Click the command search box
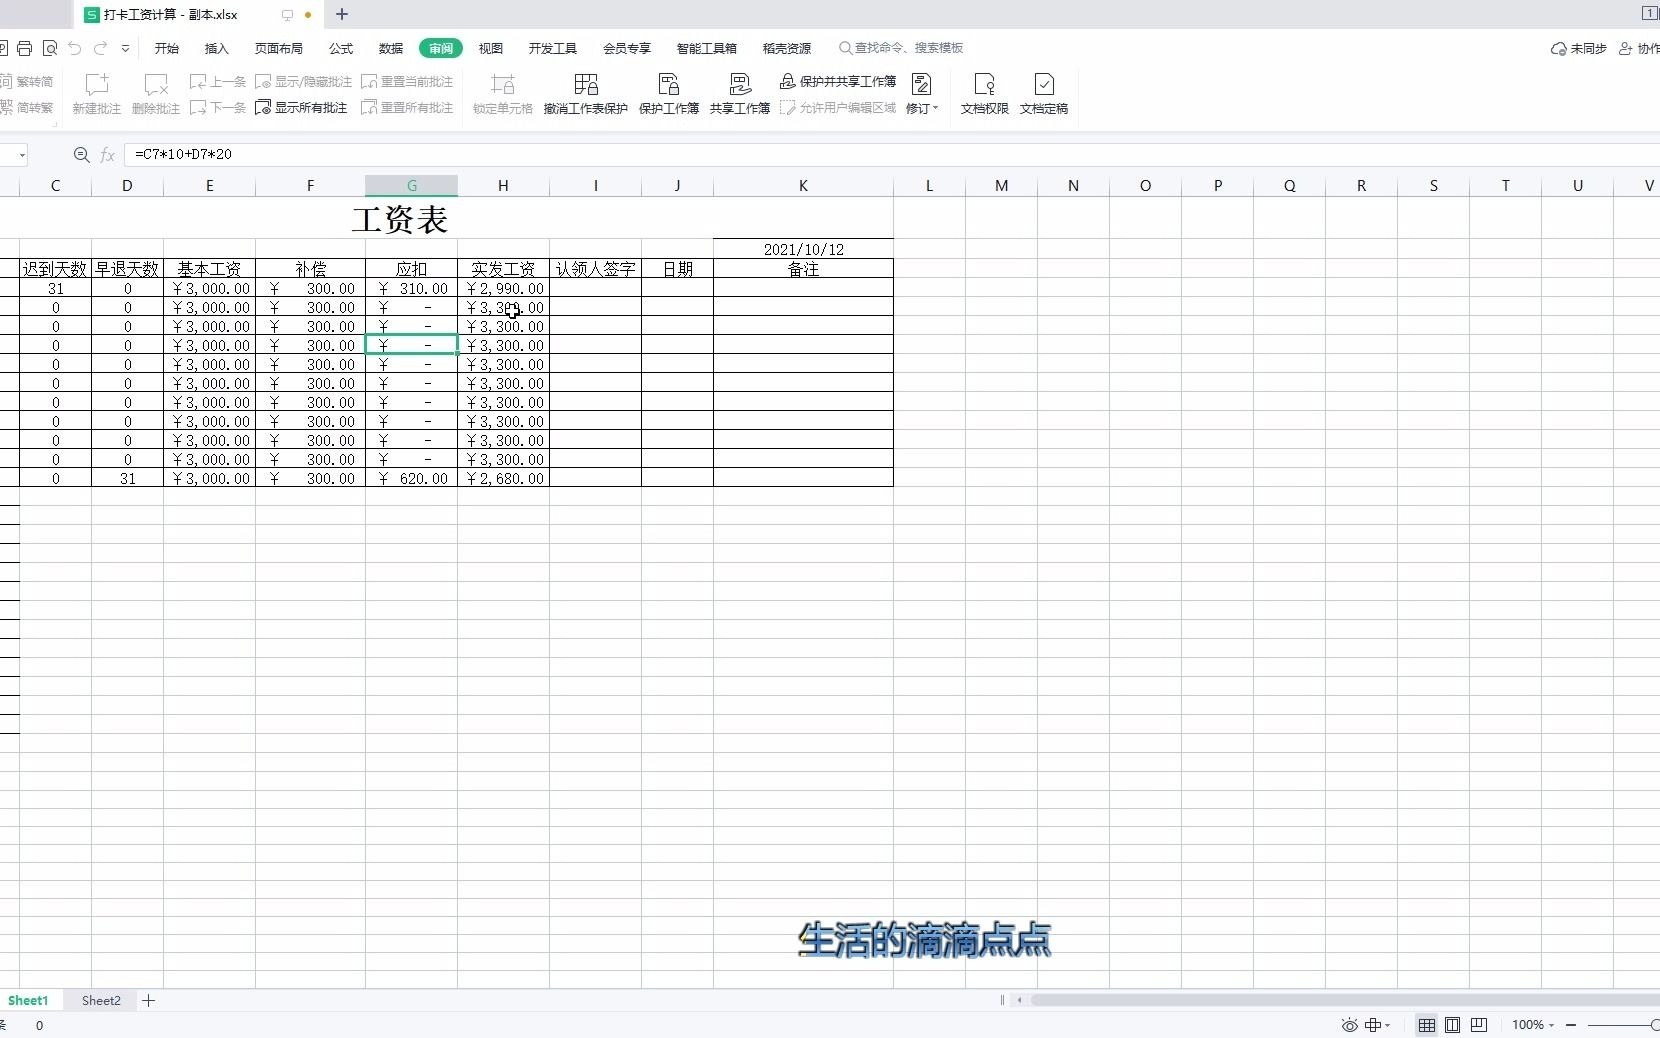The image size is (1660, 1038). pyautogui.click(x=901, y=48)
